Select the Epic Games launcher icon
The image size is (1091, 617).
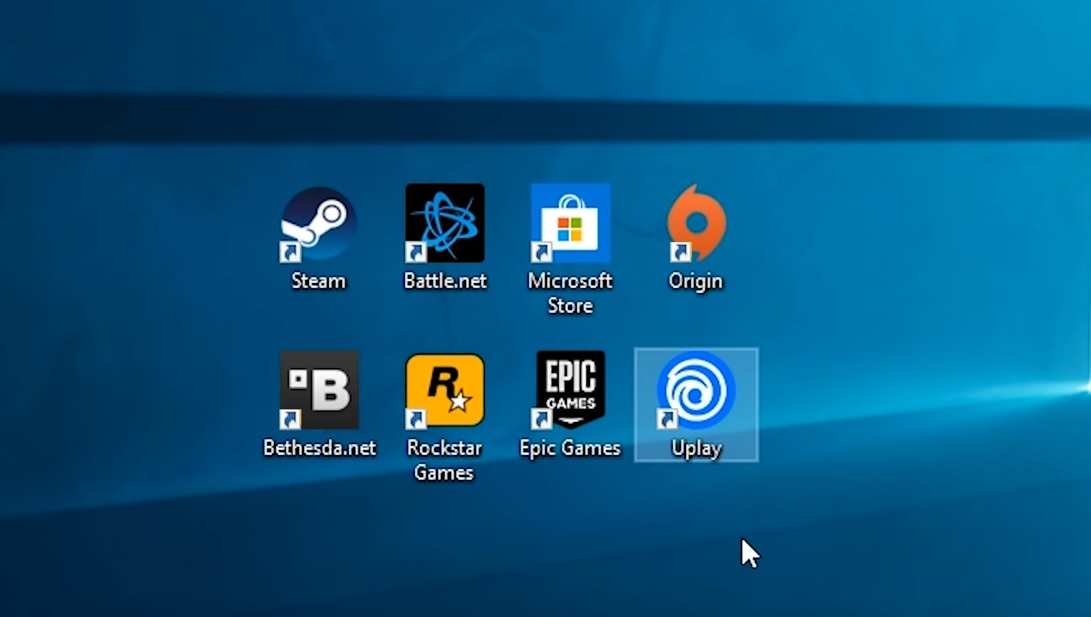[570, 390]
